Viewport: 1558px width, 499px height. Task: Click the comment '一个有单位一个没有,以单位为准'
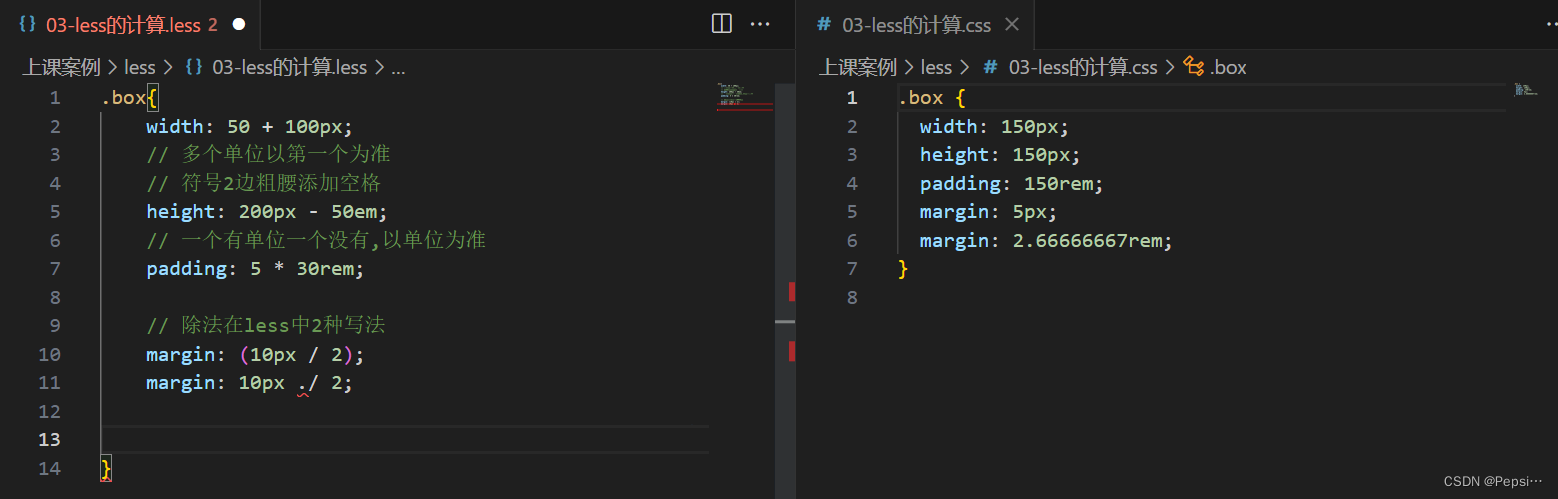316,241
